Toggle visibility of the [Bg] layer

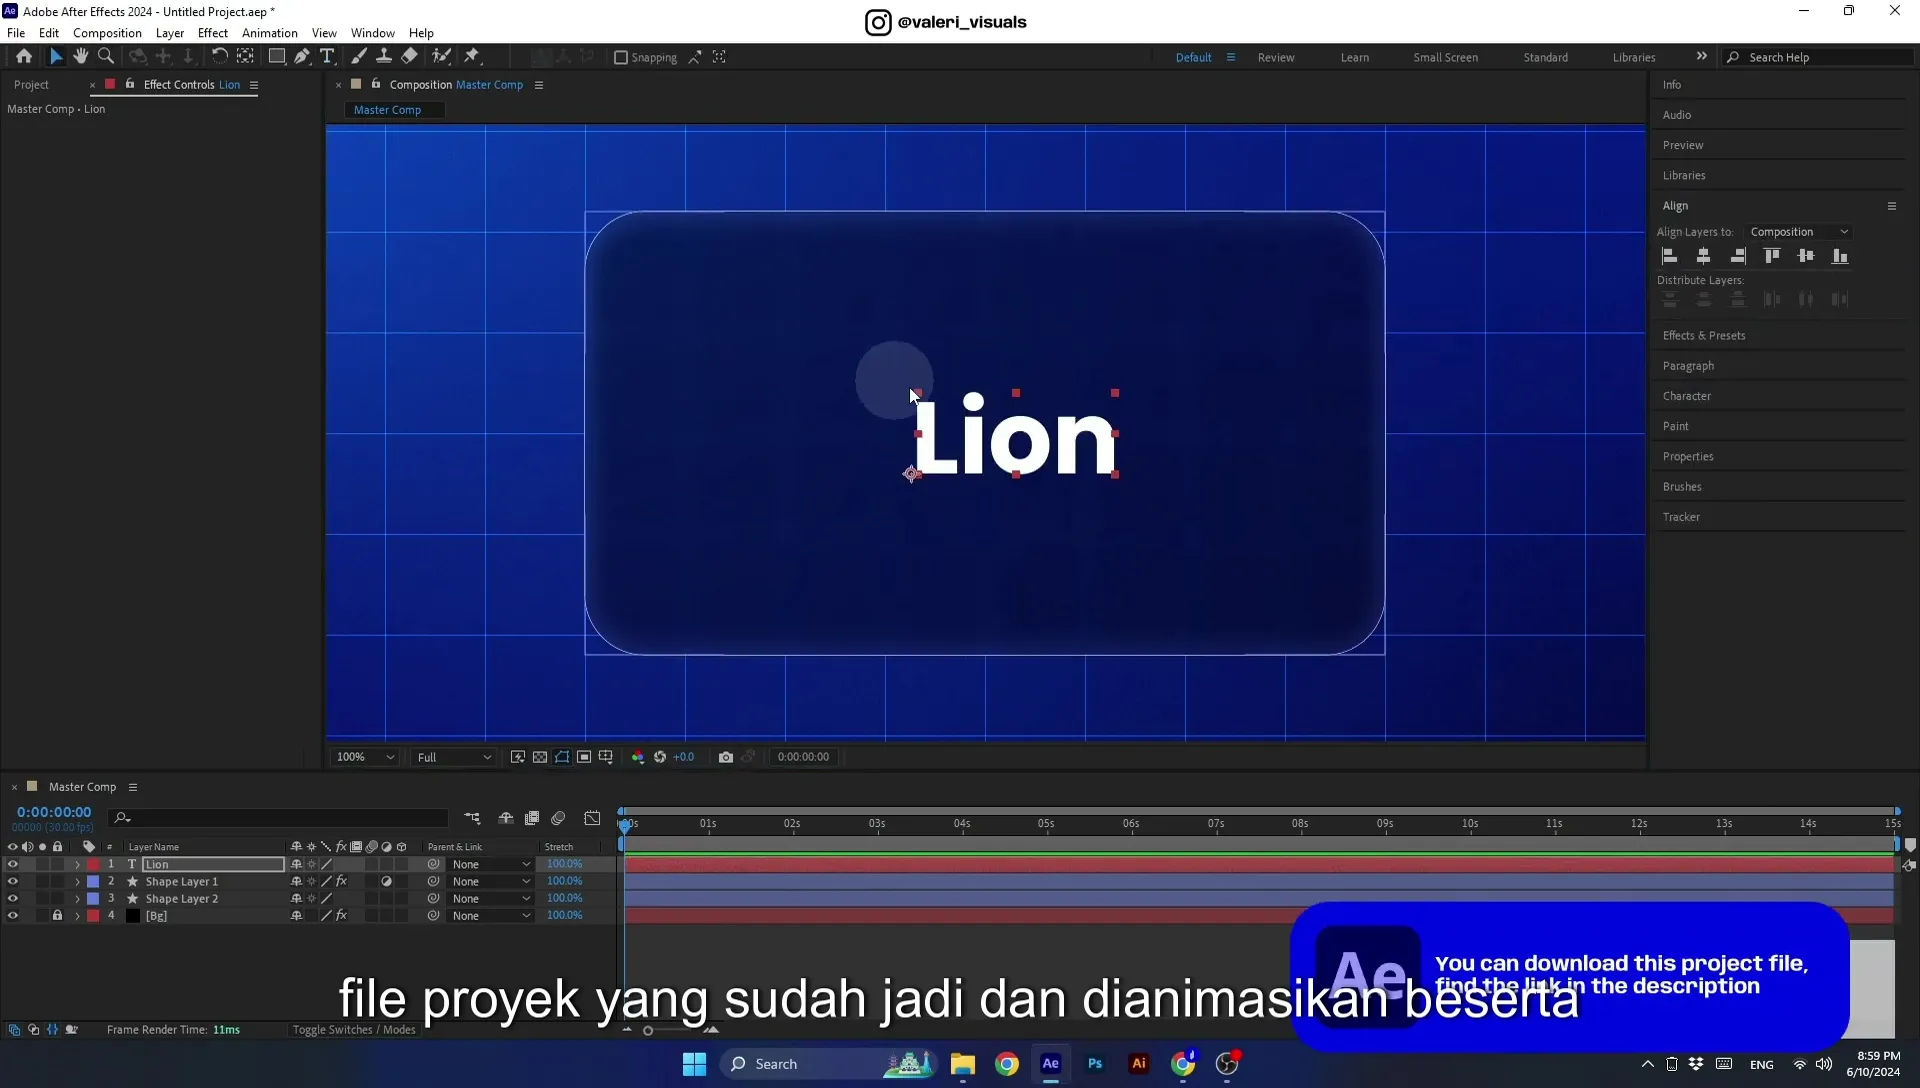13,916
